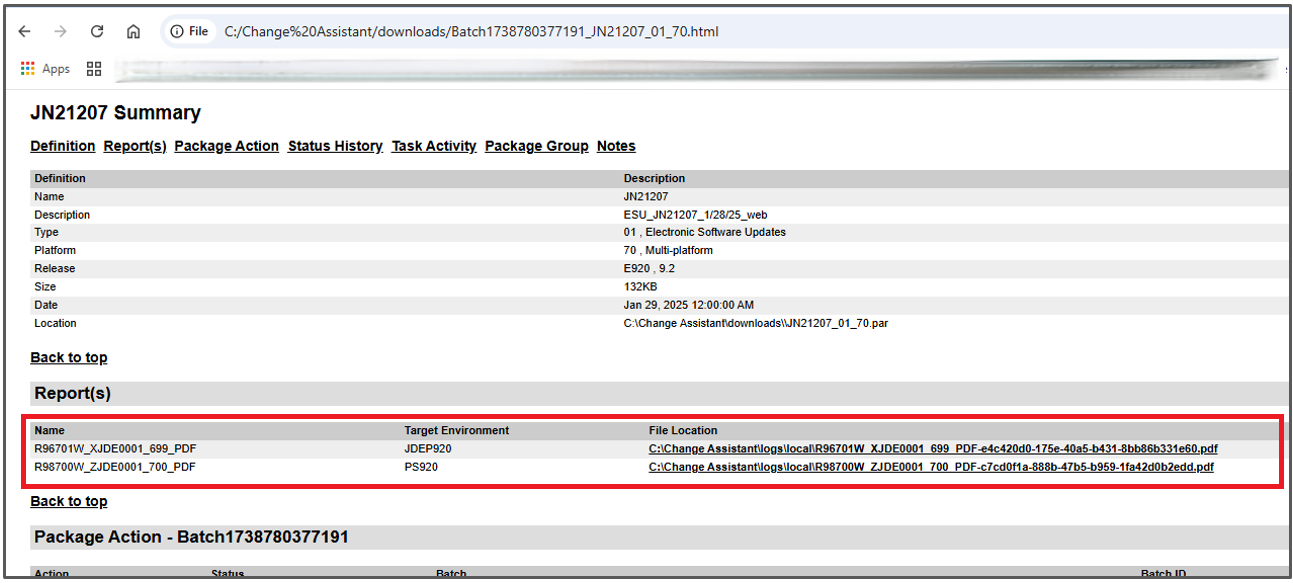Click the browser back arrow icon
The width and height of the screenshot is (1293, 583).
click(24, 31)
